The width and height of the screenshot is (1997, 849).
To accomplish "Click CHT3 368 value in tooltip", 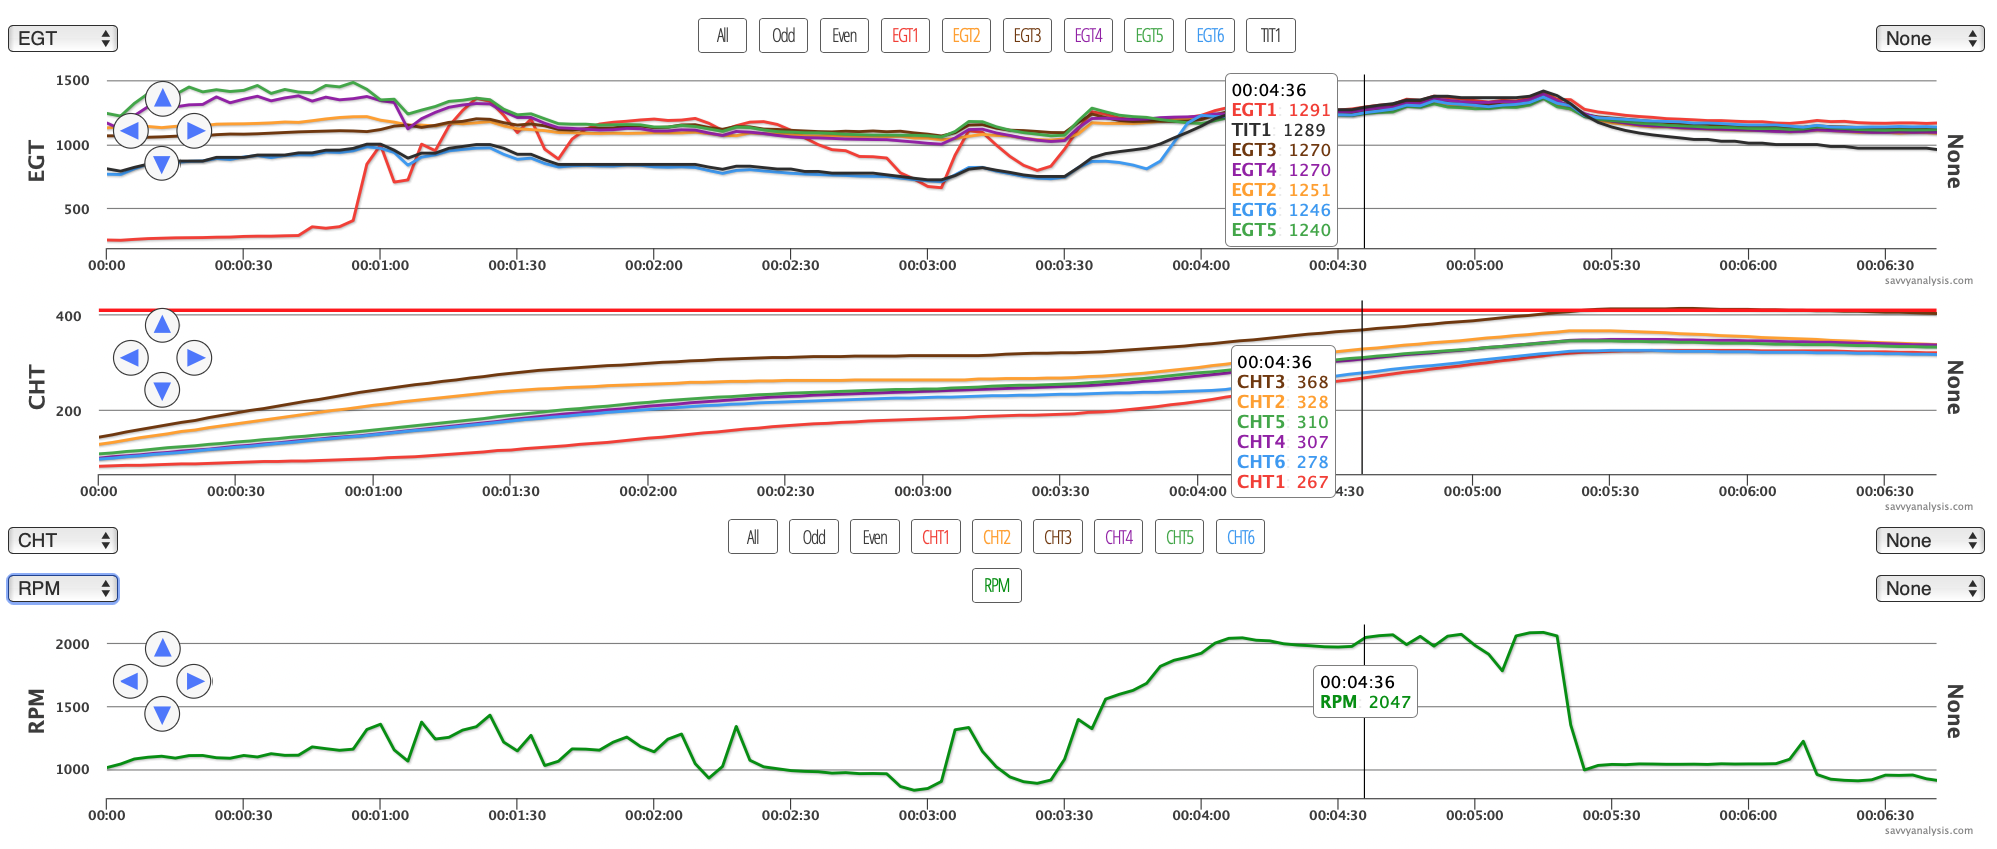I will [1282, 382].
